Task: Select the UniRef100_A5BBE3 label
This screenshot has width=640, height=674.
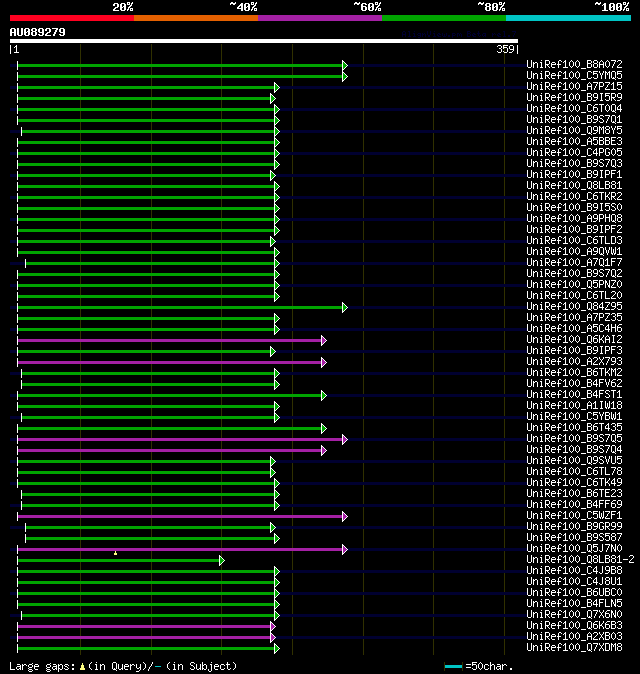Action: point(574,141)
